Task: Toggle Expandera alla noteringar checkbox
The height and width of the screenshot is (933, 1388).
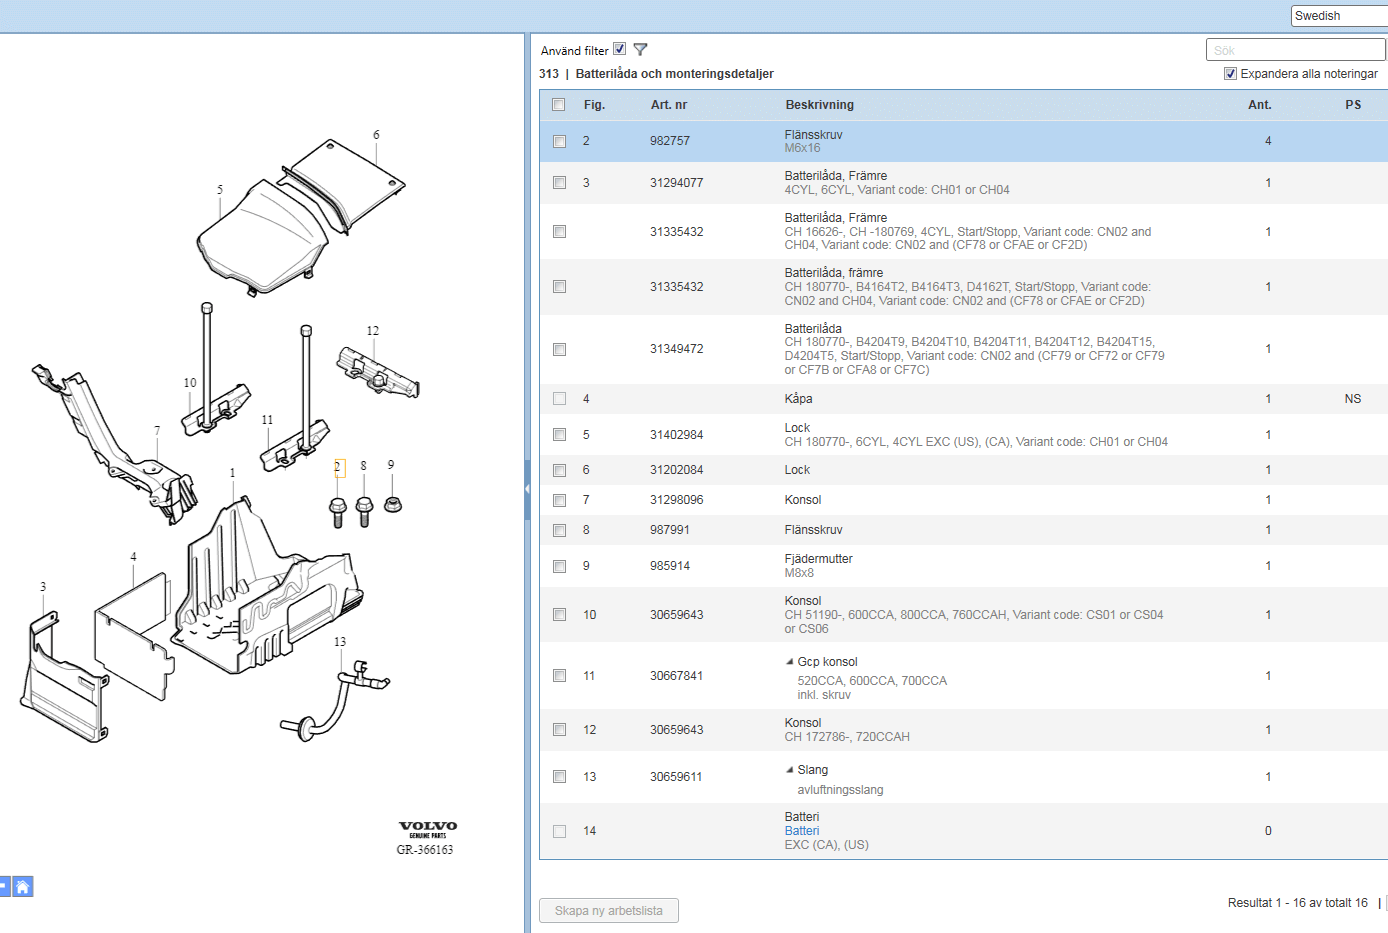Action: (x=1230, y=73)
